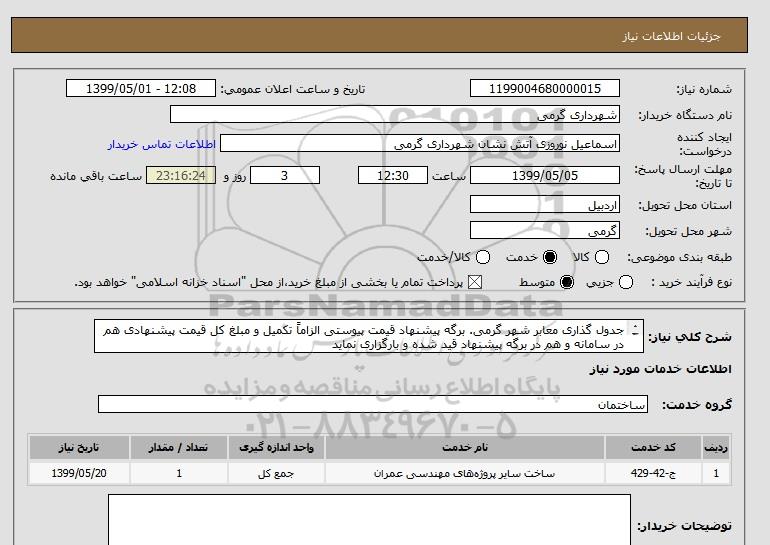Click the شرح کلی نیاز label

[x=690, y=337]
